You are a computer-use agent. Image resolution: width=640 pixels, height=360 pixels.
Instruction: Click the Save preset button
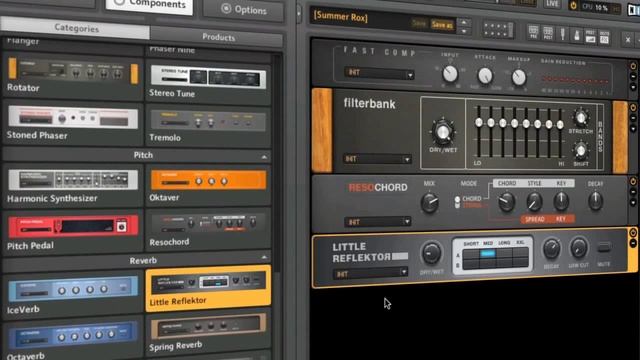click(x=419, y=23)
